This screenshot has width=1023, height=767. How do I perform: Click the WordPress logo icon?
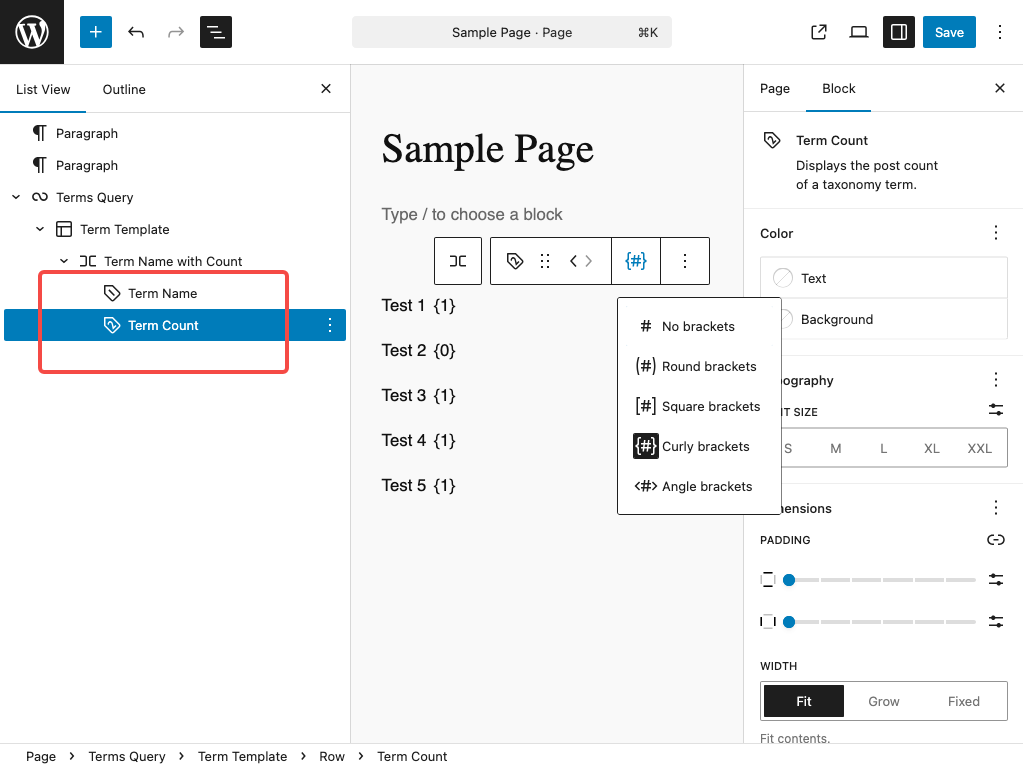[x=32, y=32]
